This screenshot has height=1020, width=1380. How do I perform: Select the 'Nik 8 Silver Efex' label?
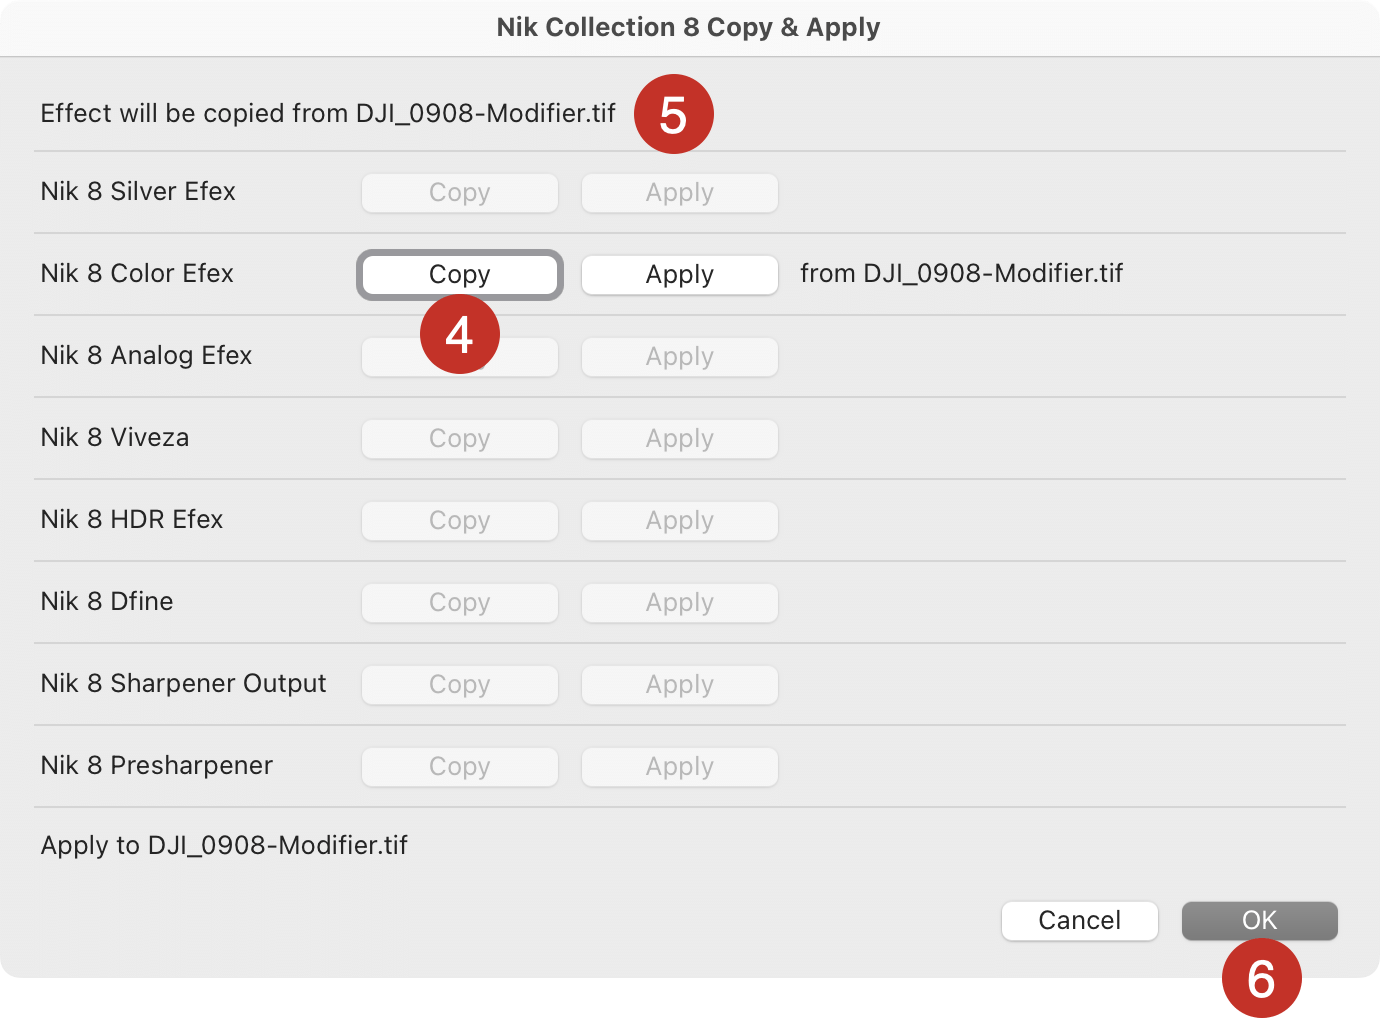click(138, 191)
